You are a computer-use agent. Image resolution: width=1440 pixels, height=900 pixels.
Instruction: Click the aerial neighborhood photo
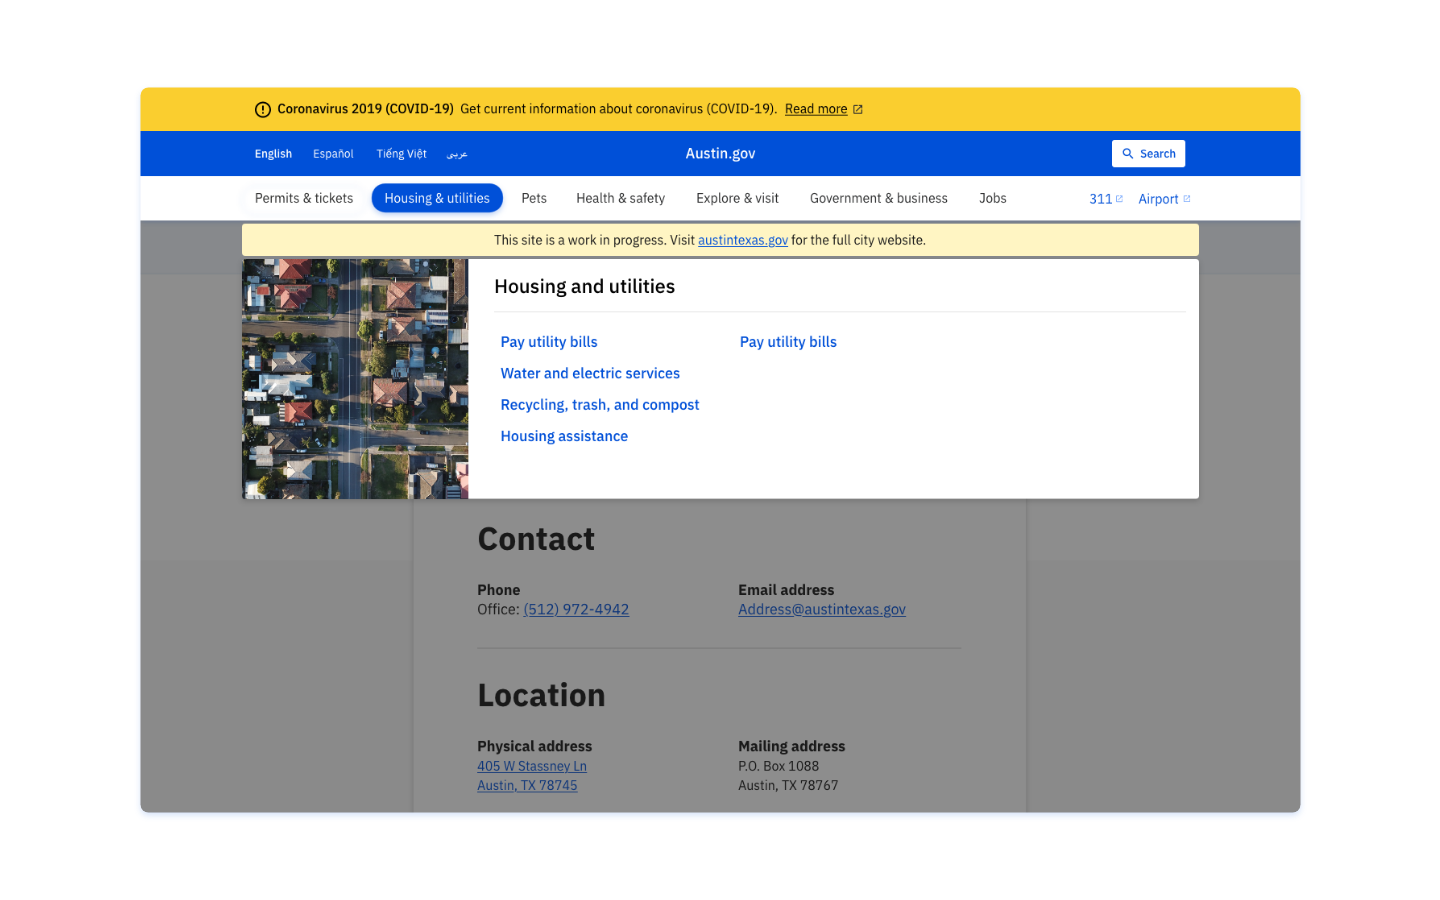355,379
